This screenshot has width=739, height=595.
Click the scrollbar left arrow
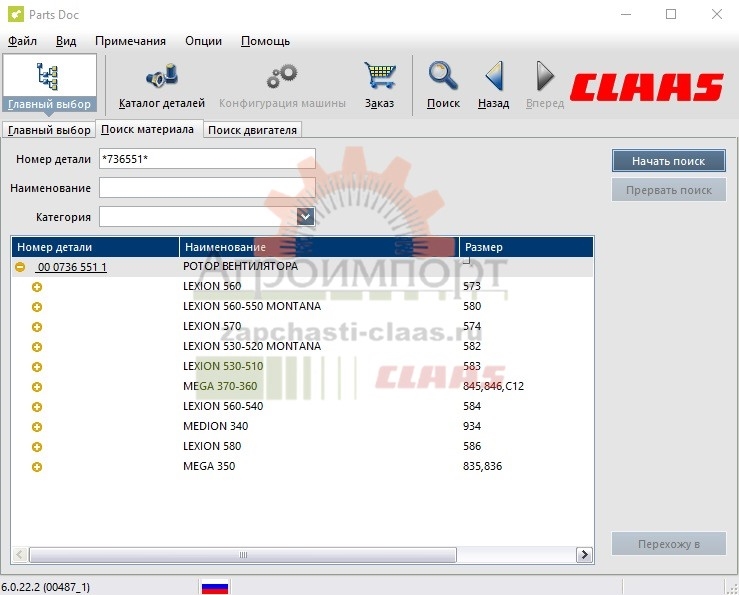[x=19, y=555]
